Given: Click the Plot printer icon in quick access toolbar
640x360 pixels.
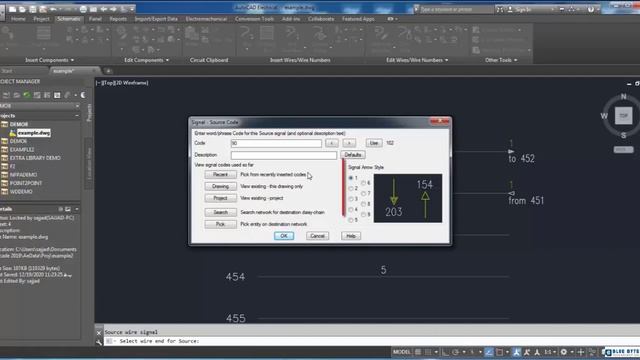Looking at the screenshot, I should point(83,9).
